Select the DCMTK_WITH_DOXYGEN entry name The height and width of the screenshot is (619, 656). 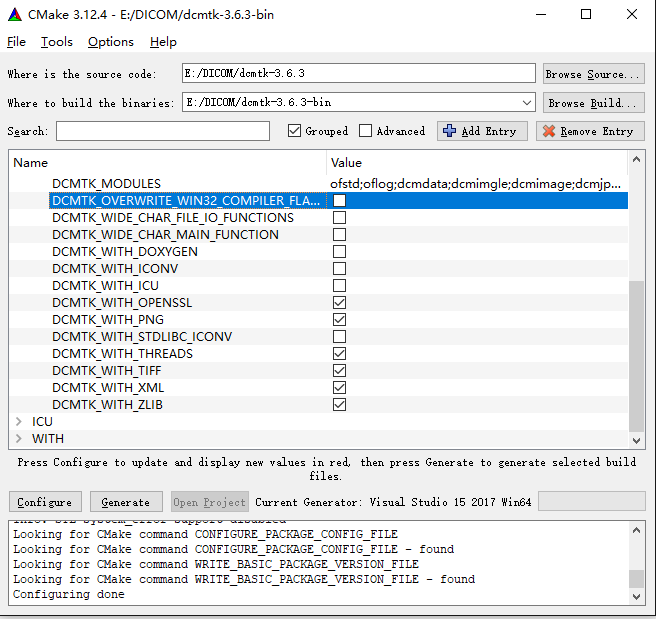point(125,252)
